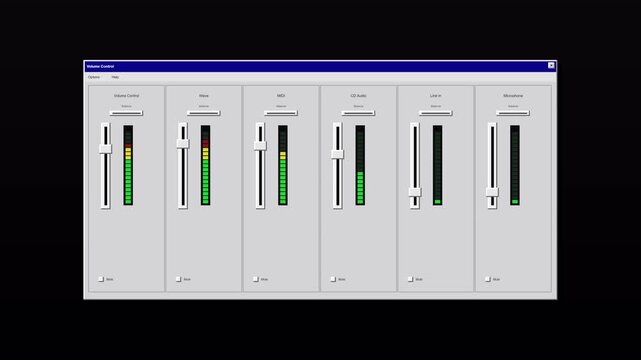641x360 pixels.
Task: Click the Wave level meter
Action: [x=205, y=165]
